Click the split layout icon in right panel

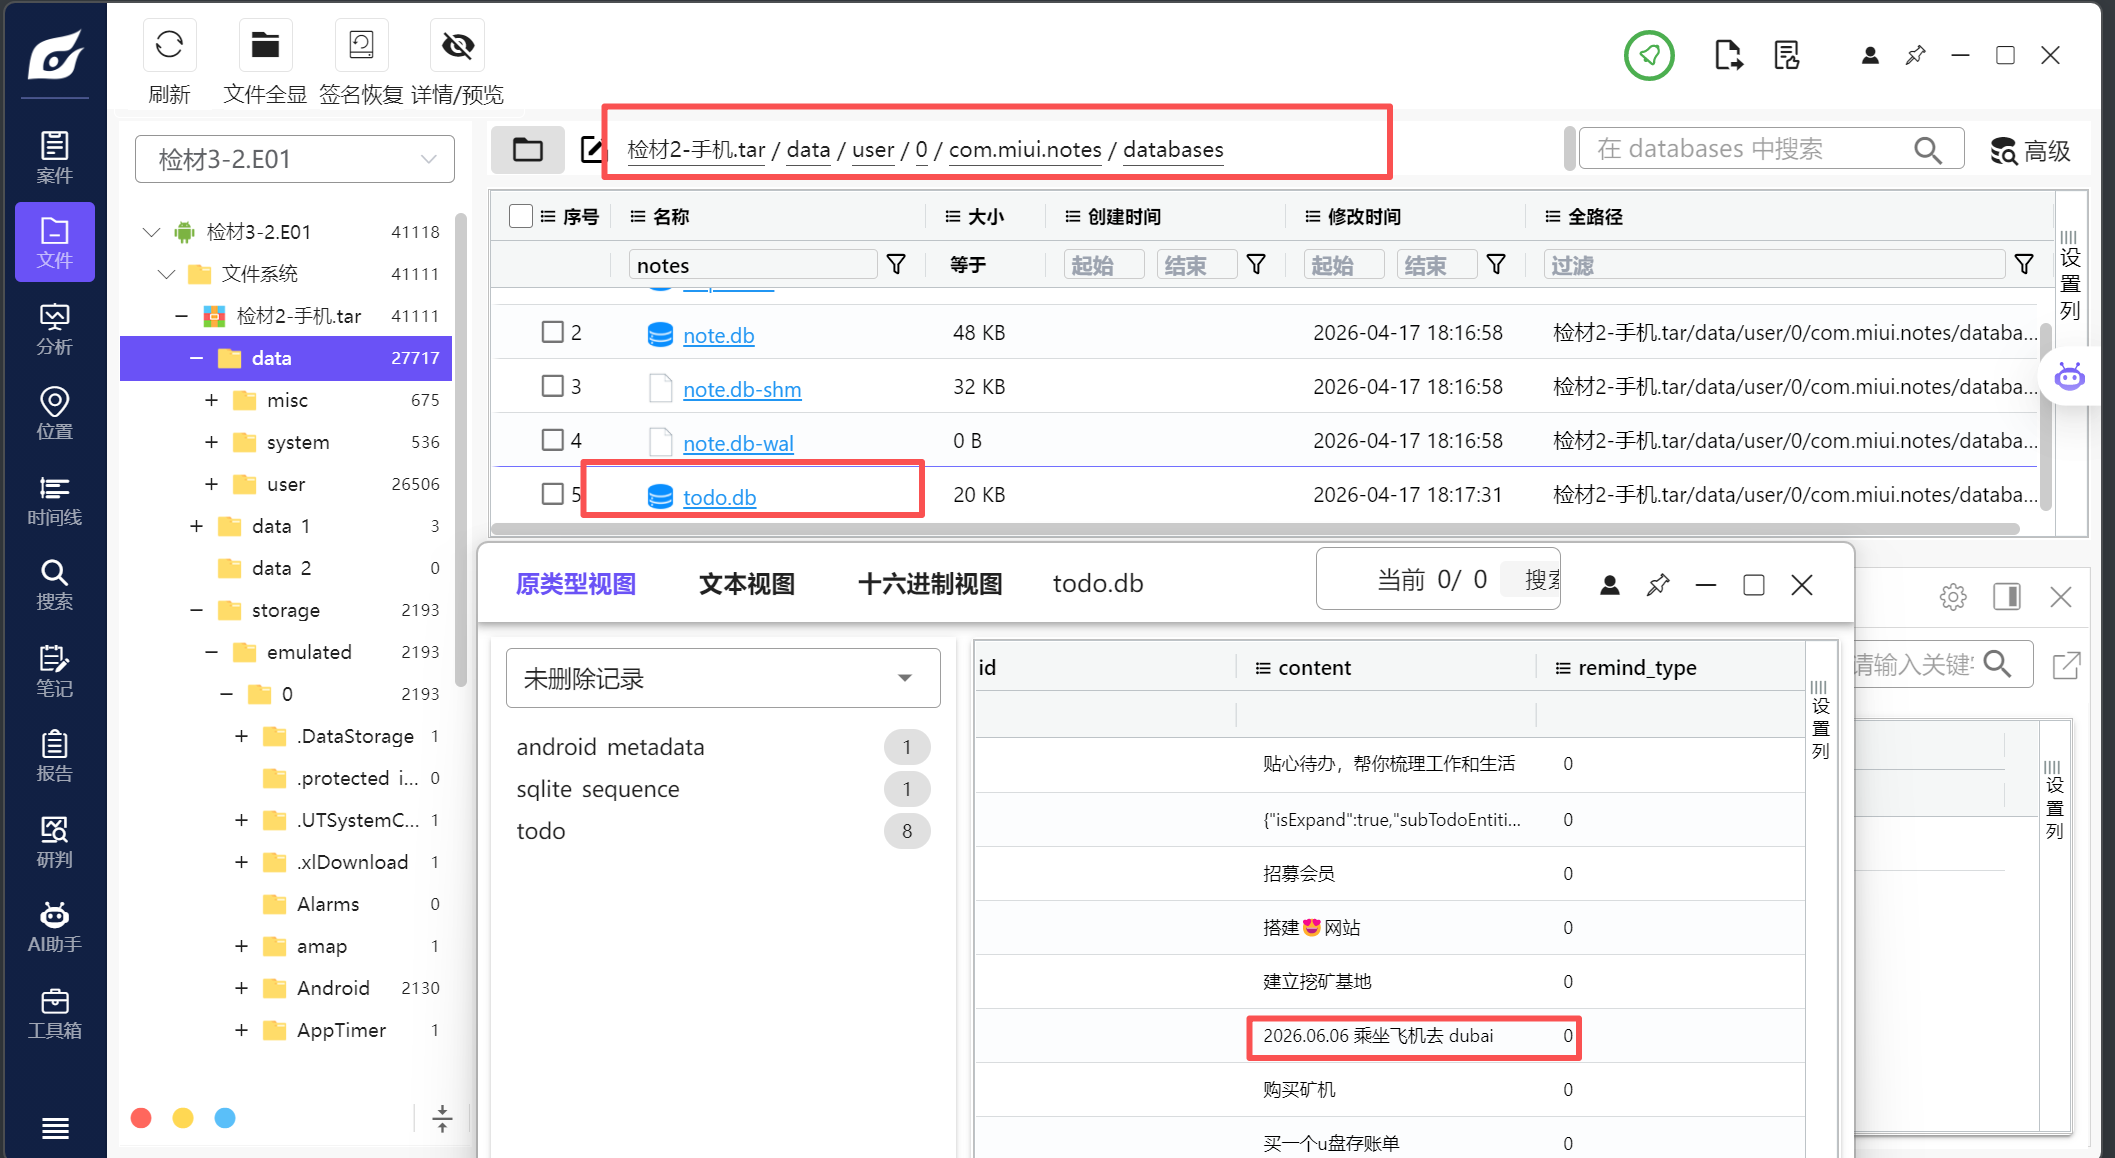click(2007, 597)
